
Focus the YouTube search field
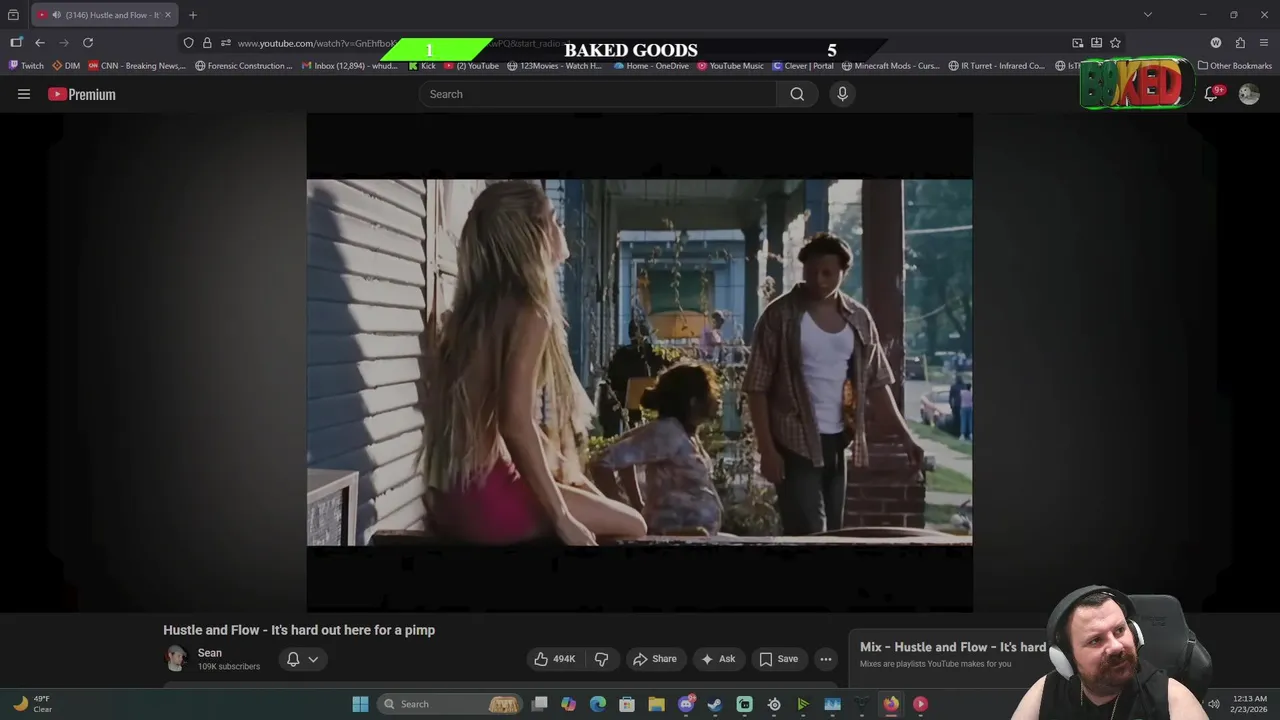click(598, 94)
